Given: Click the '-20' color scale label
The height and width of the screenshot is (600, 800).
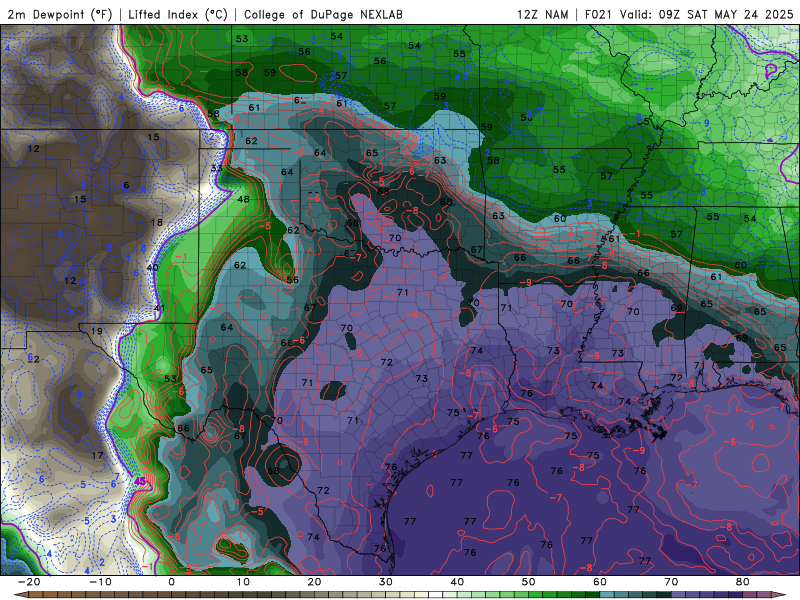Looking at the screenshot, I should pyautogui.click(x=29, y=582).
